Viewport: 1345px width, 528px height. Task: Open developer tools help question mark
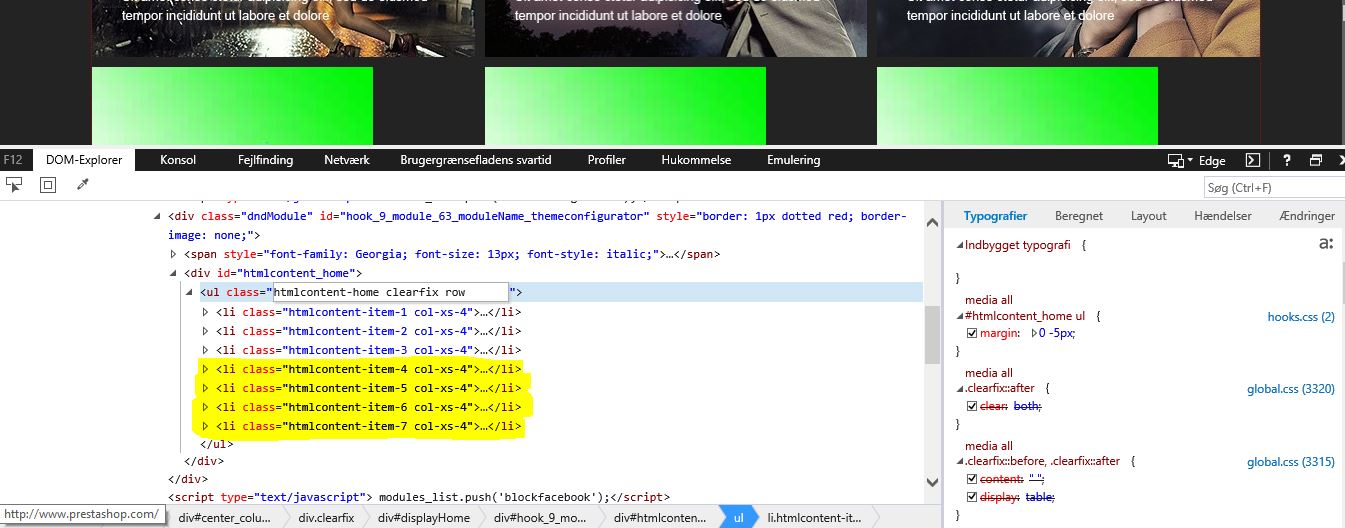coord(1287,160)
